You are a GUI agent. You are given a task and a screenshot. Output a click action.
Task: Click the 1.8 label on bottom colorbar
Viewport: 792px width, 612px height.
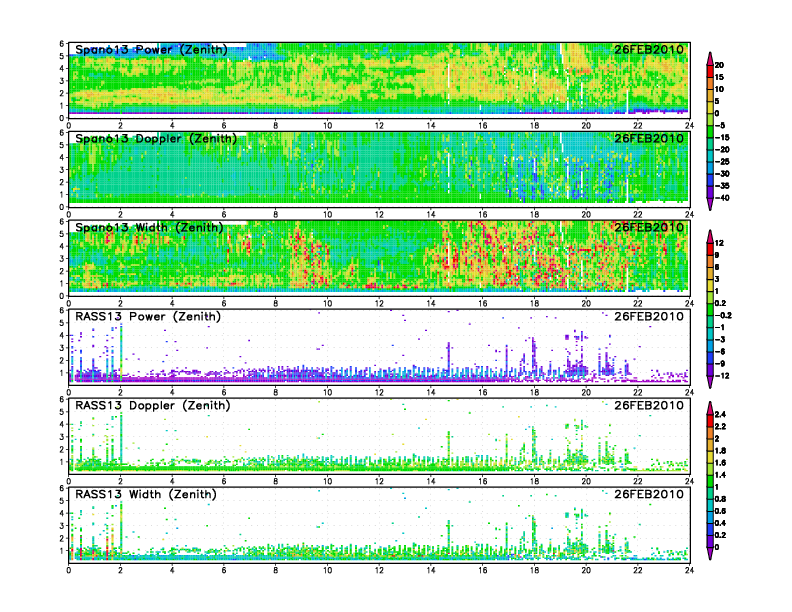coord(720,450)
